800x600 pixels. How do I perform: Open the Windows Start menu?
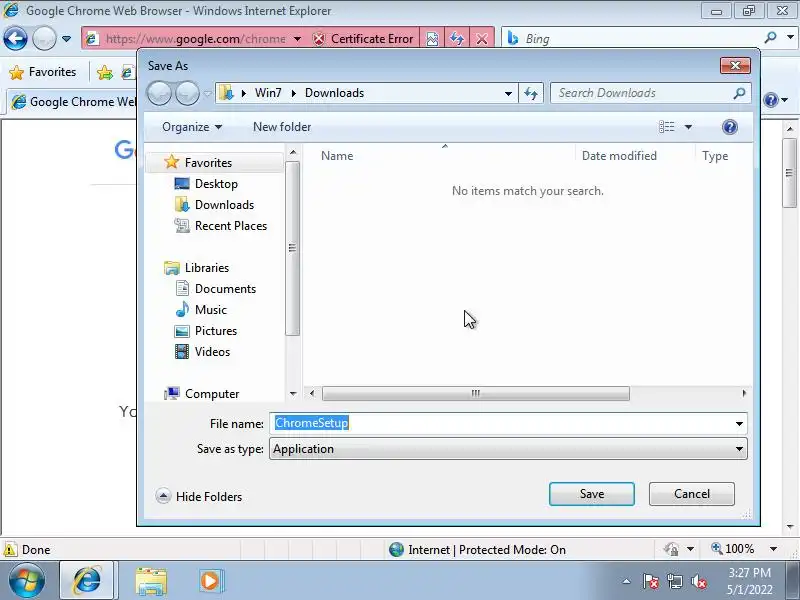(27, 580)
